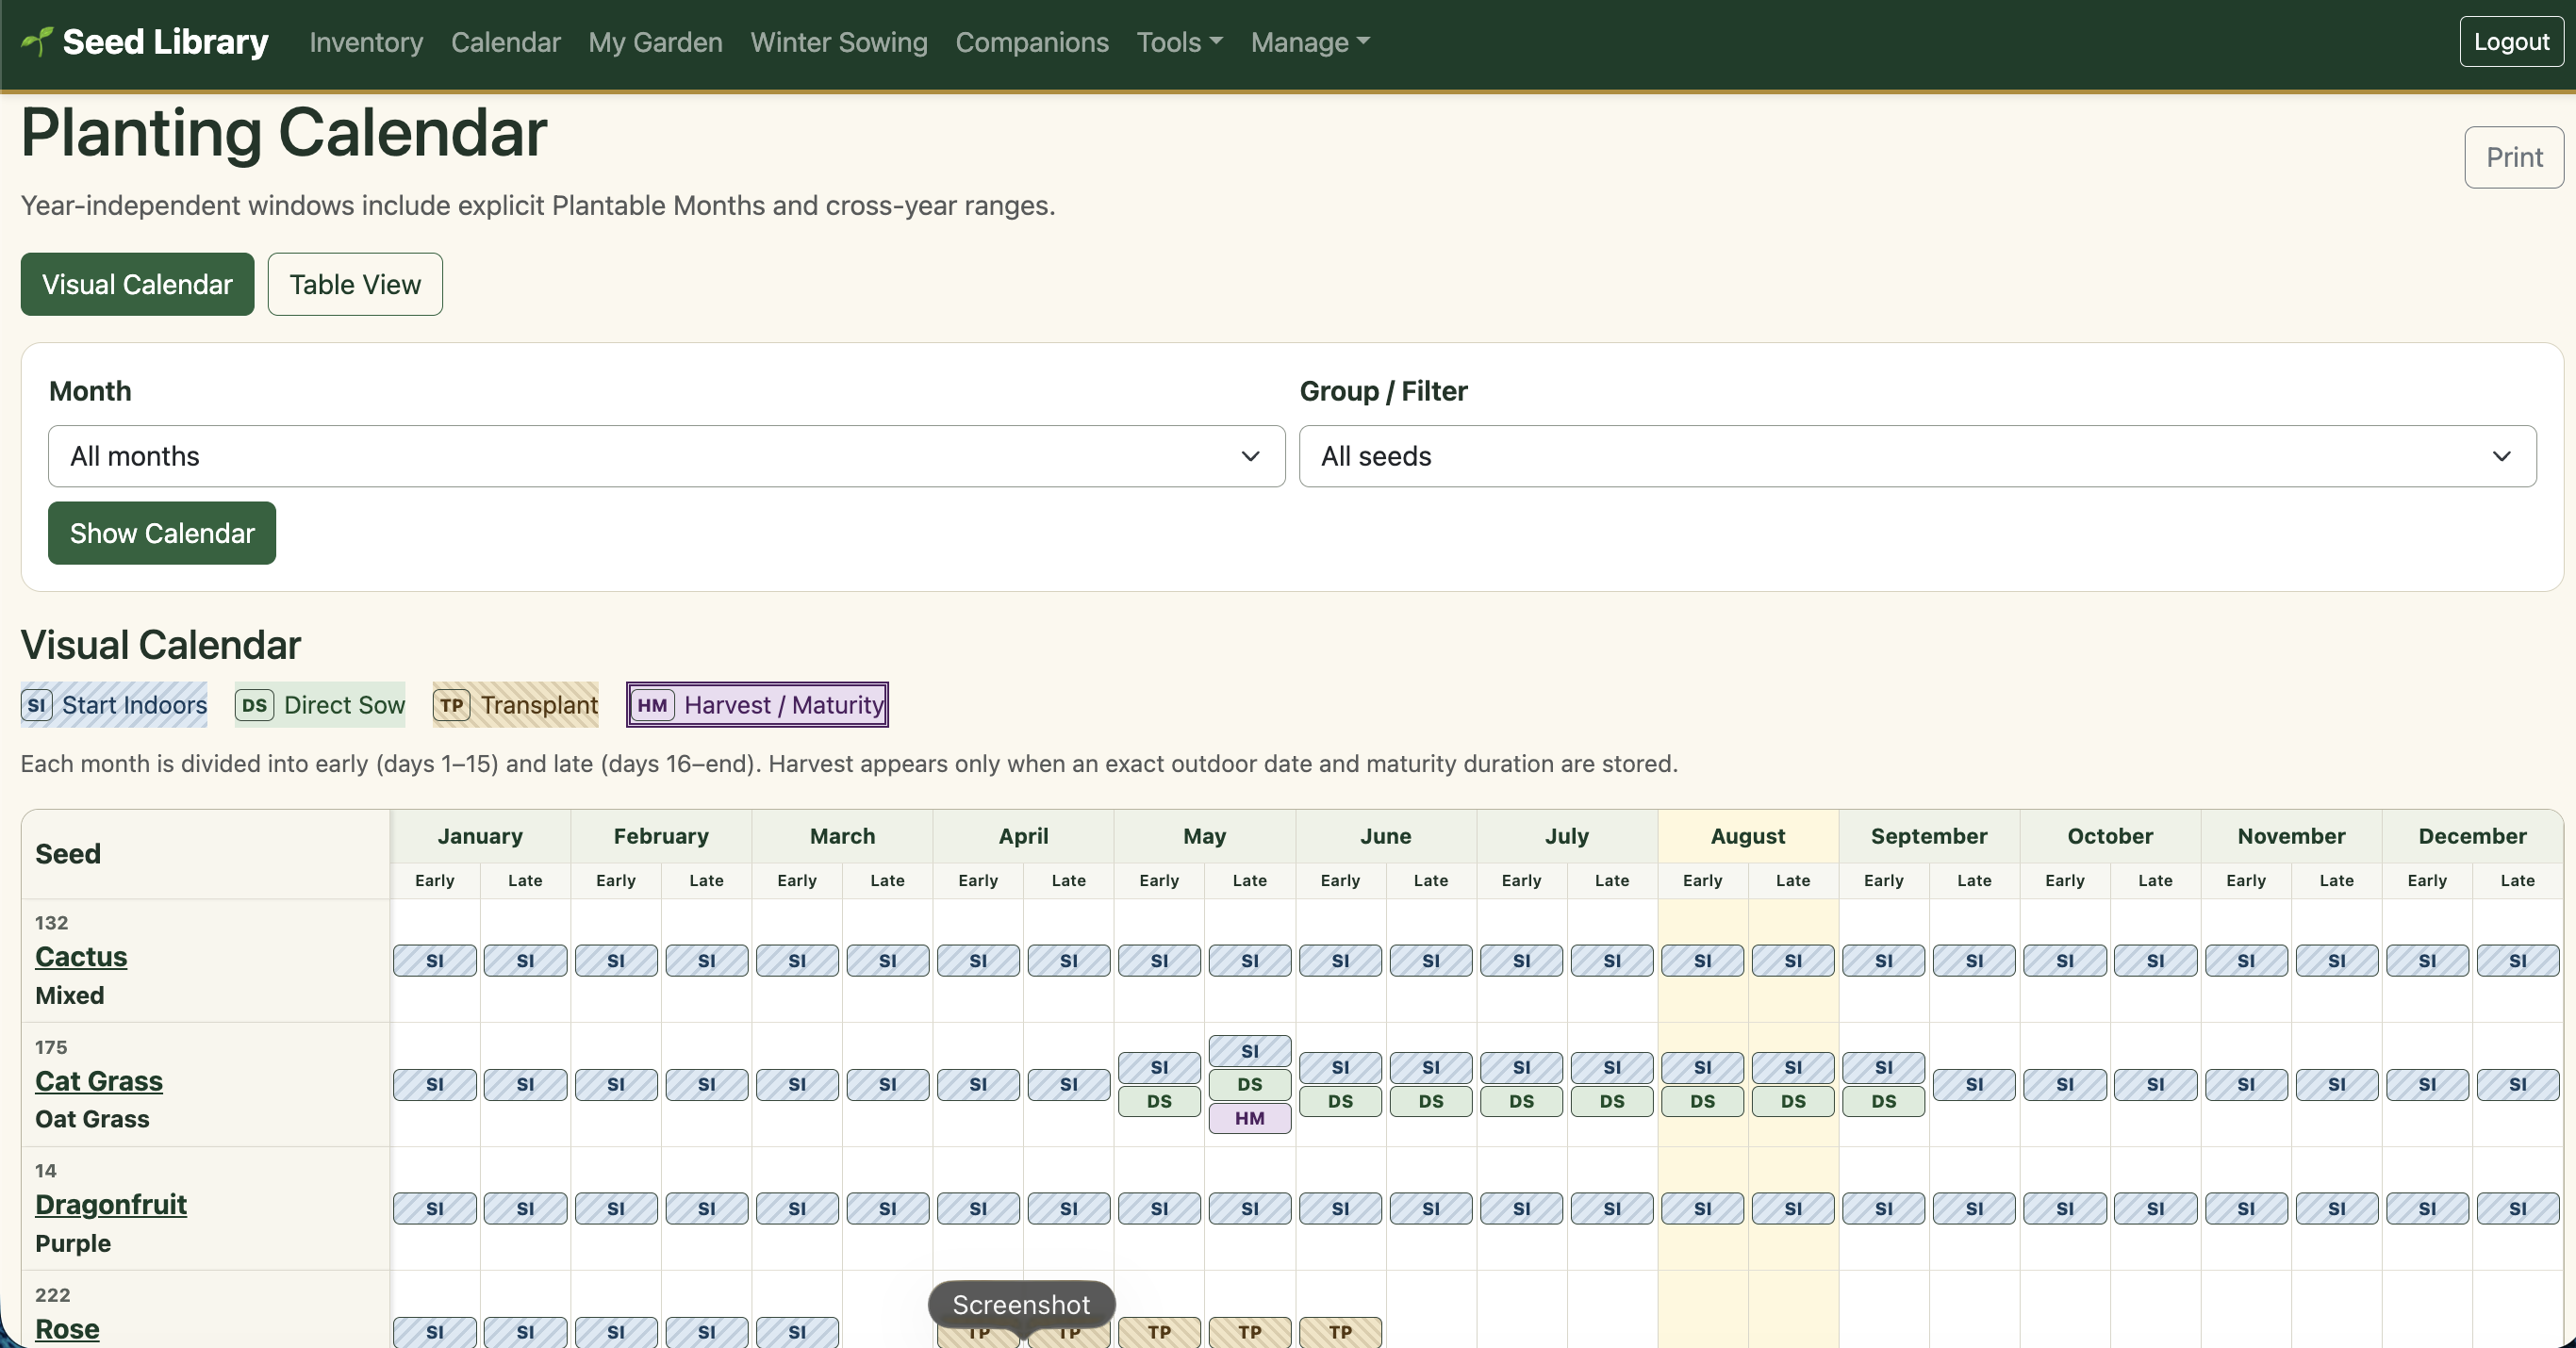Viewport: 2576px width, 1348px height.
Task: Open the Rose seed link
Action: pos(67,1329)
